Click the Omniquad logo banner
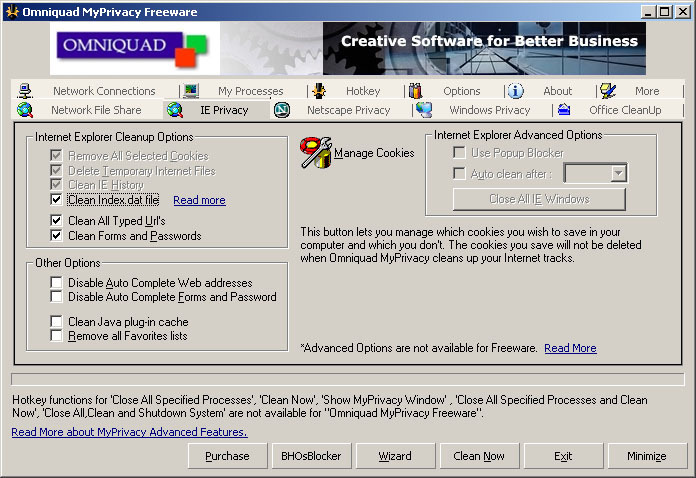 click(135, 48)
